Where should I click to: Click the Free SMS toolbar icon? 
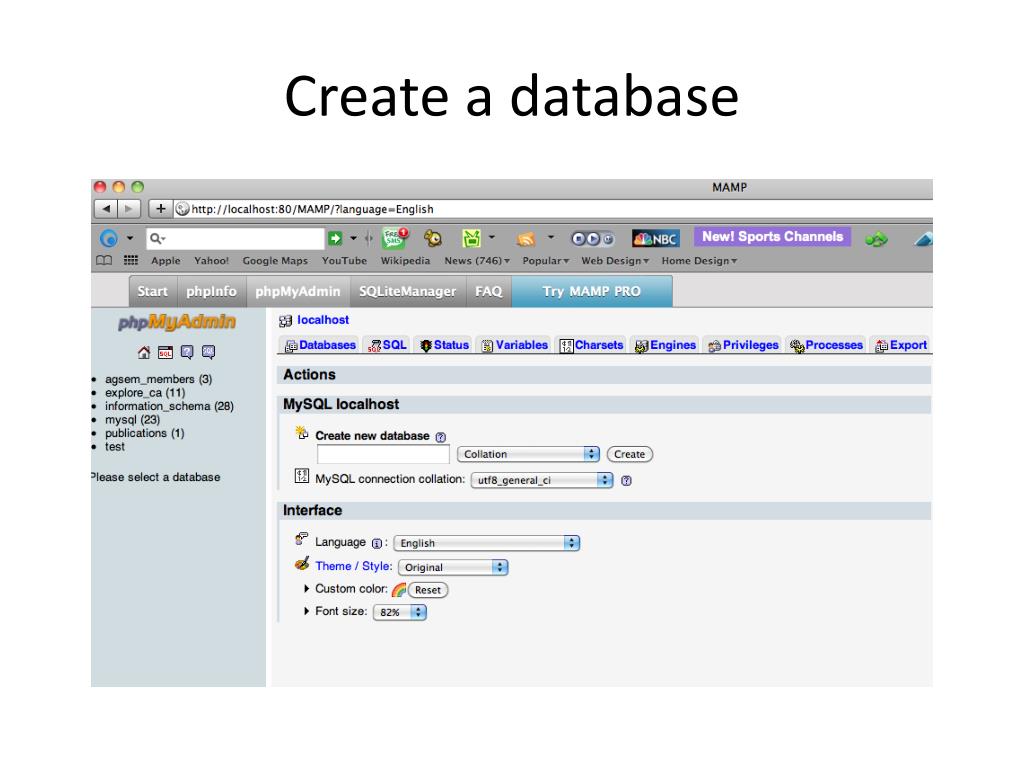pyautogui.click(x=394, y=238)
